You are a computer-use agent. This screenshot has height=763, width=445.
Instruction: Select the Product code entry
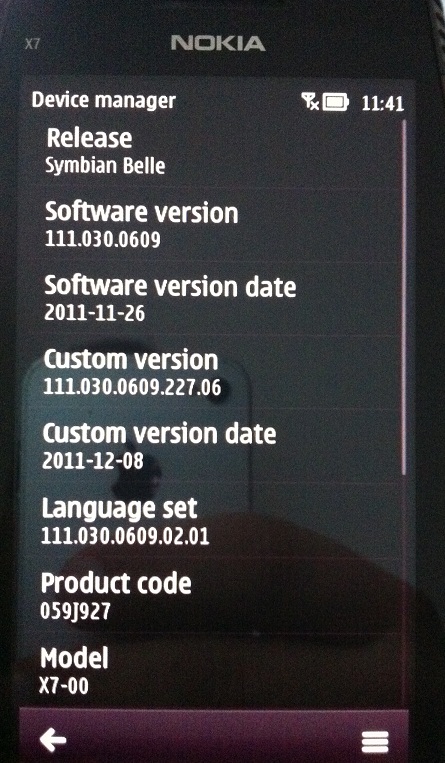pos(212,596)
